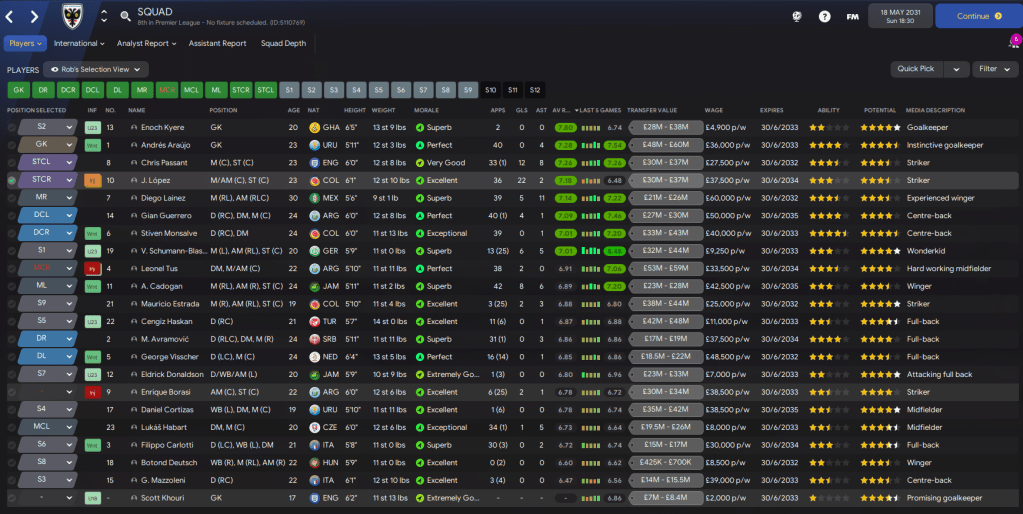Open the Assistant Report tab

[x=217, y=44]
